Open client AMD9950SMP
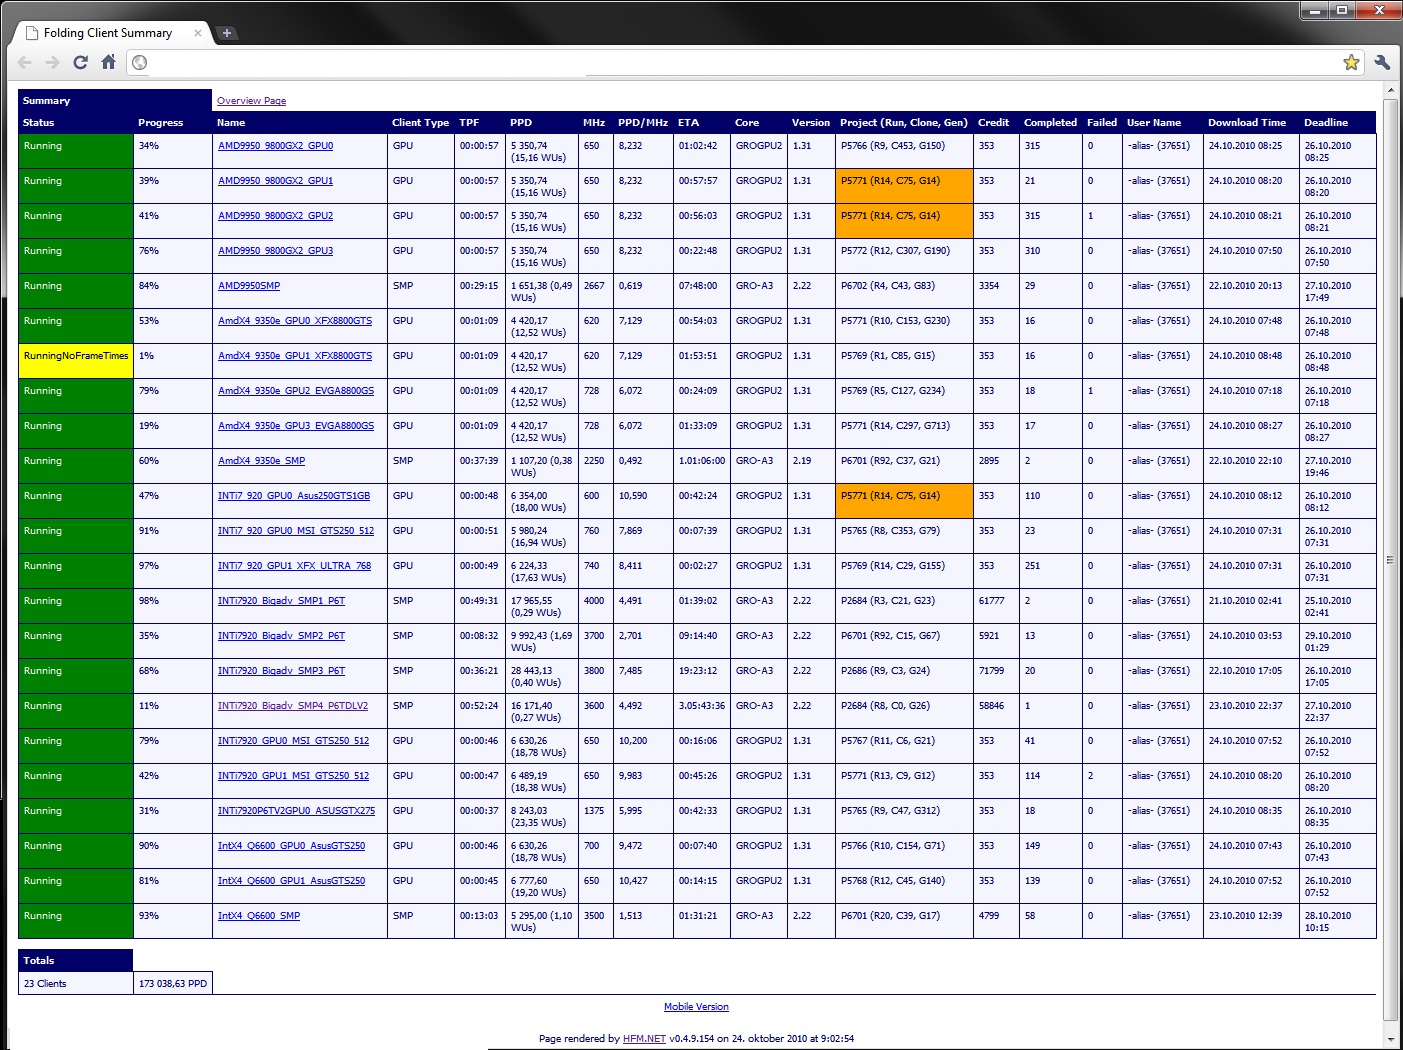Viewport: 1403px width, 1050px height. coord(249,286)
